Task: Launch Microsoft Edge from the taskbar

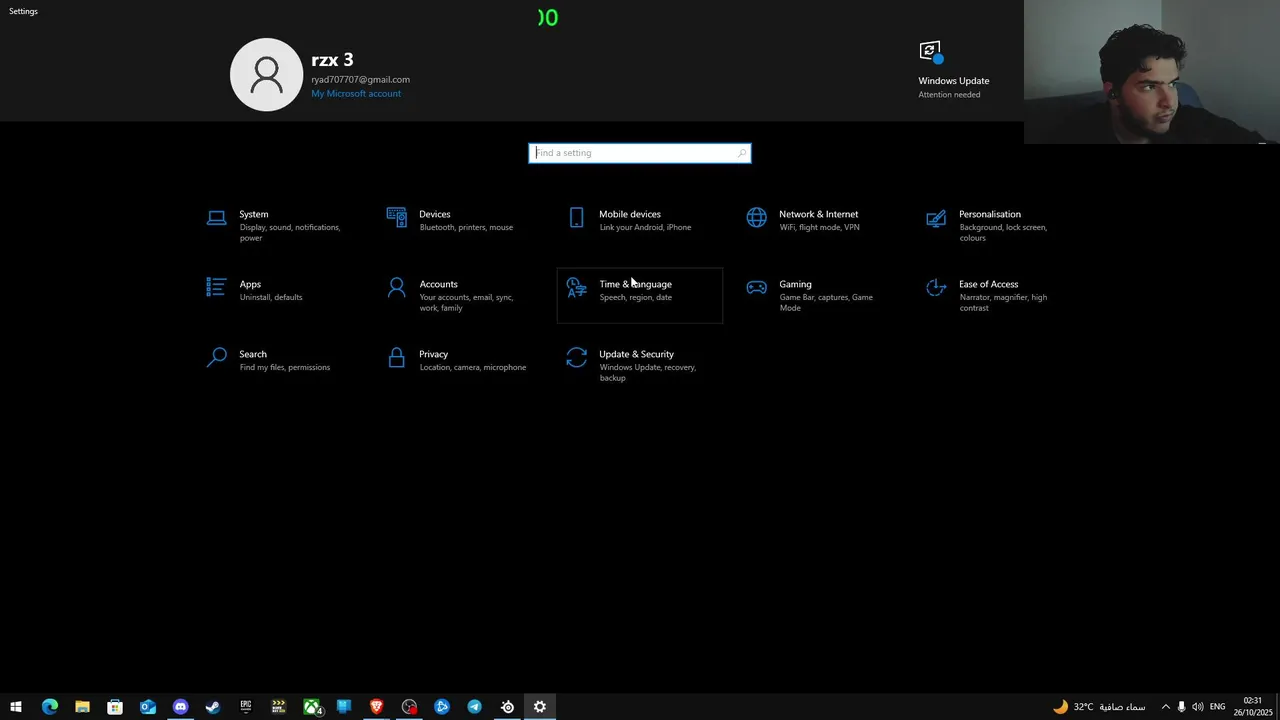Action: pyautogui.click(x=49, y=707)
